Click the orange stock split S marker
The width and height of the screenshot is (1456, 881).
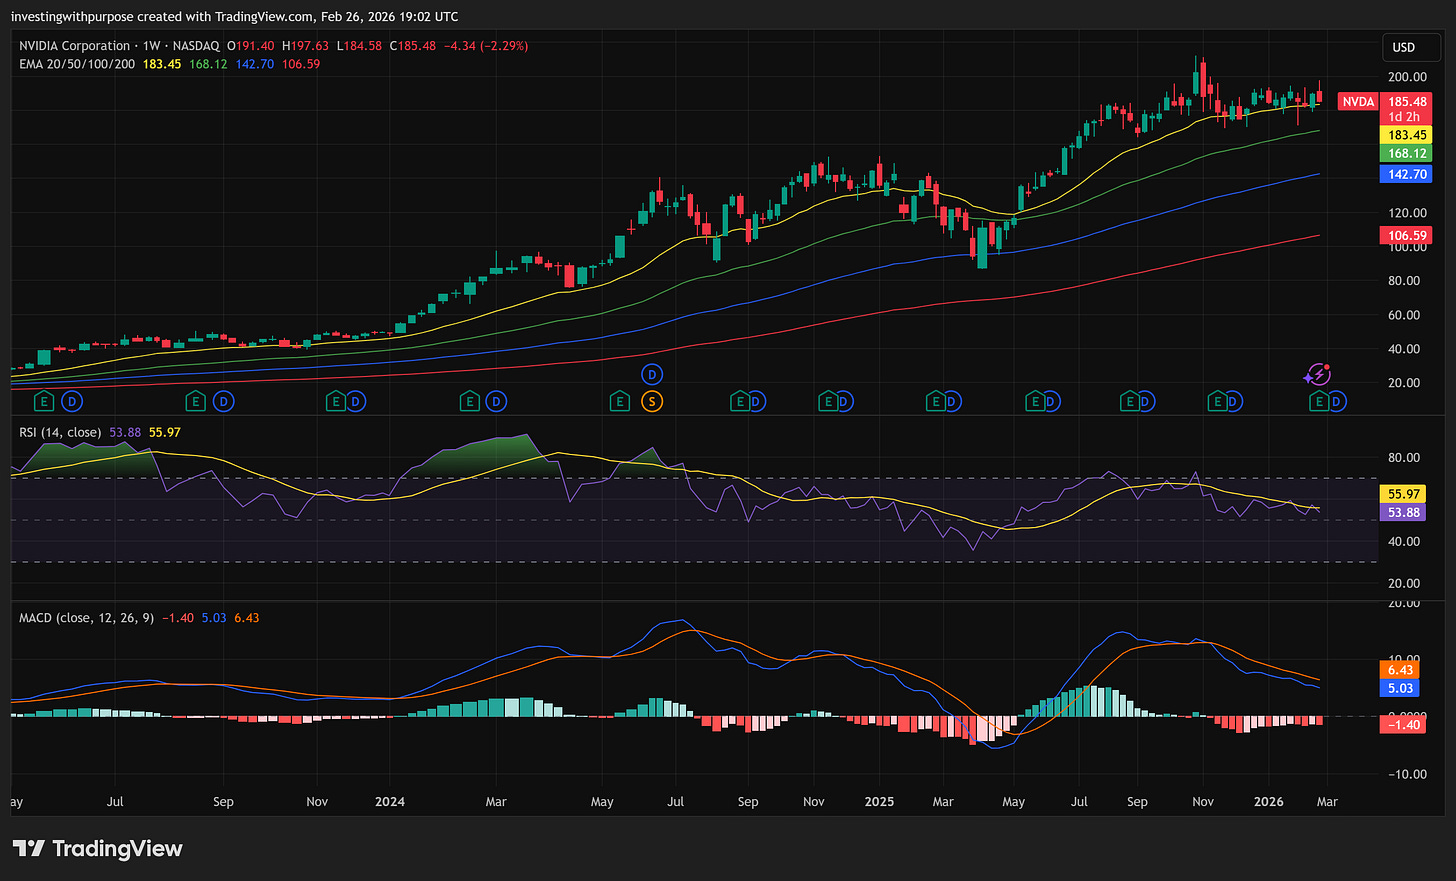point(652,401)
